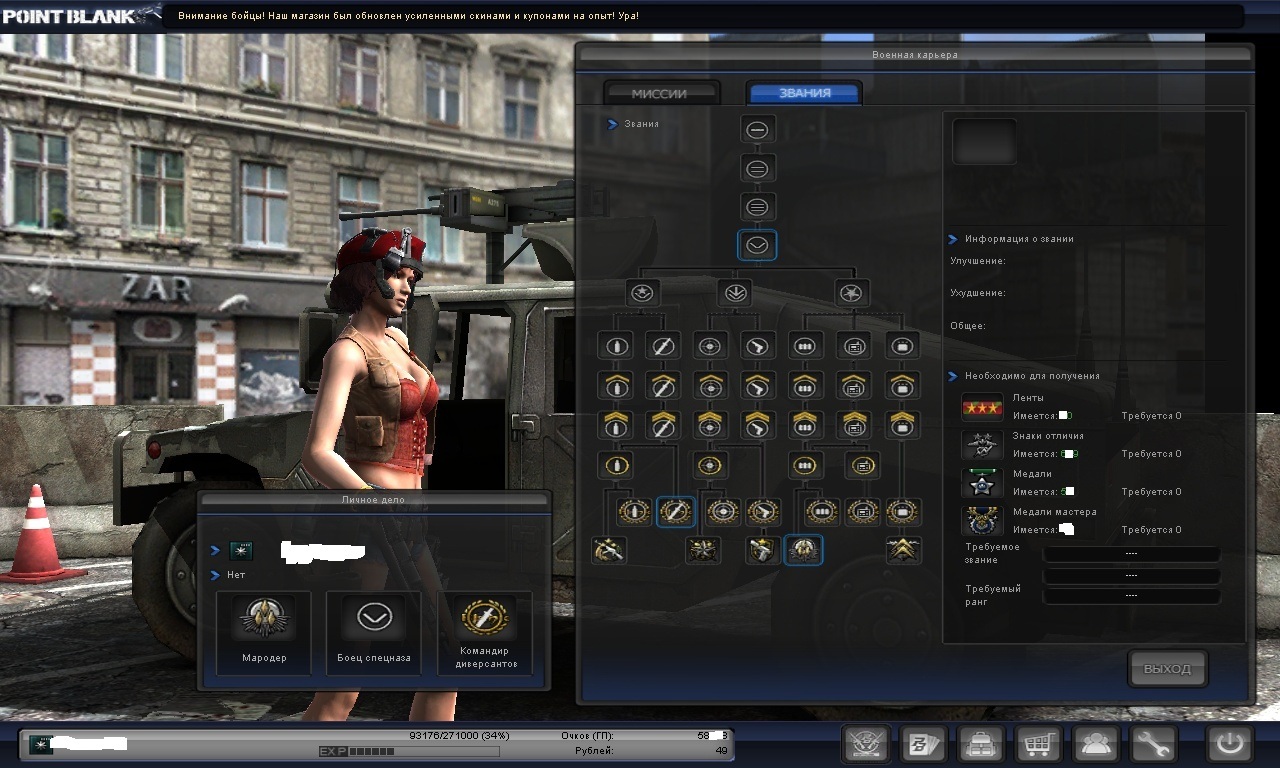Click the Point Blank logo

(x=80, y=16)
